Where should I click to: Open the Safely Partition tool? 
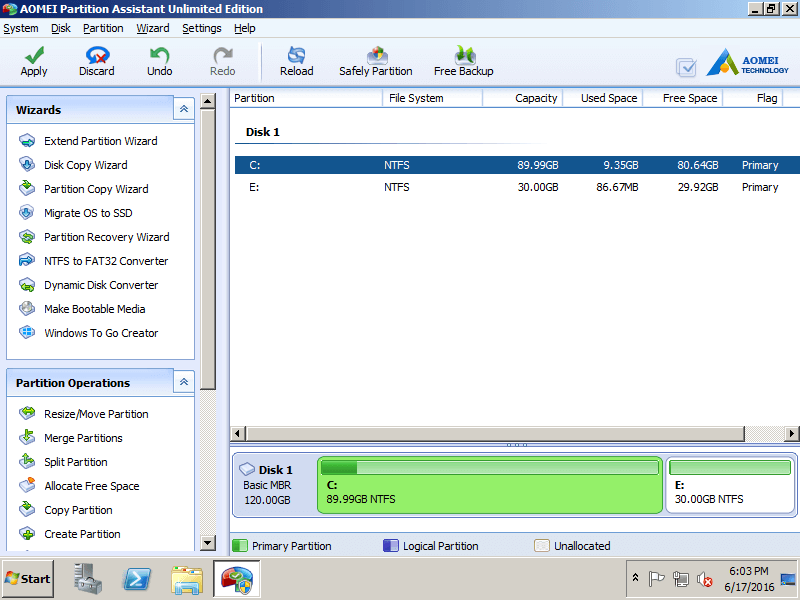pyautogui.click(x=376, y=56)
